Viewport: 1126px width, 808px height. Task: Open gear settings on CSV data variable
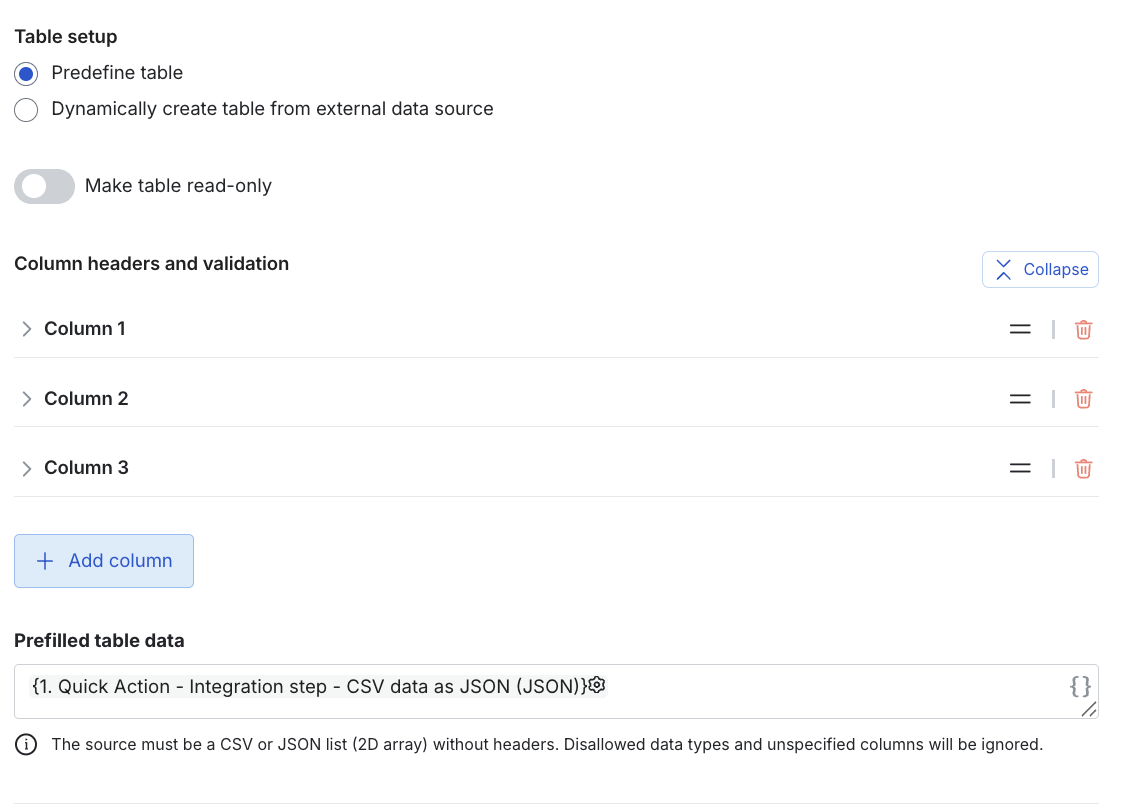tap(597, 685)
